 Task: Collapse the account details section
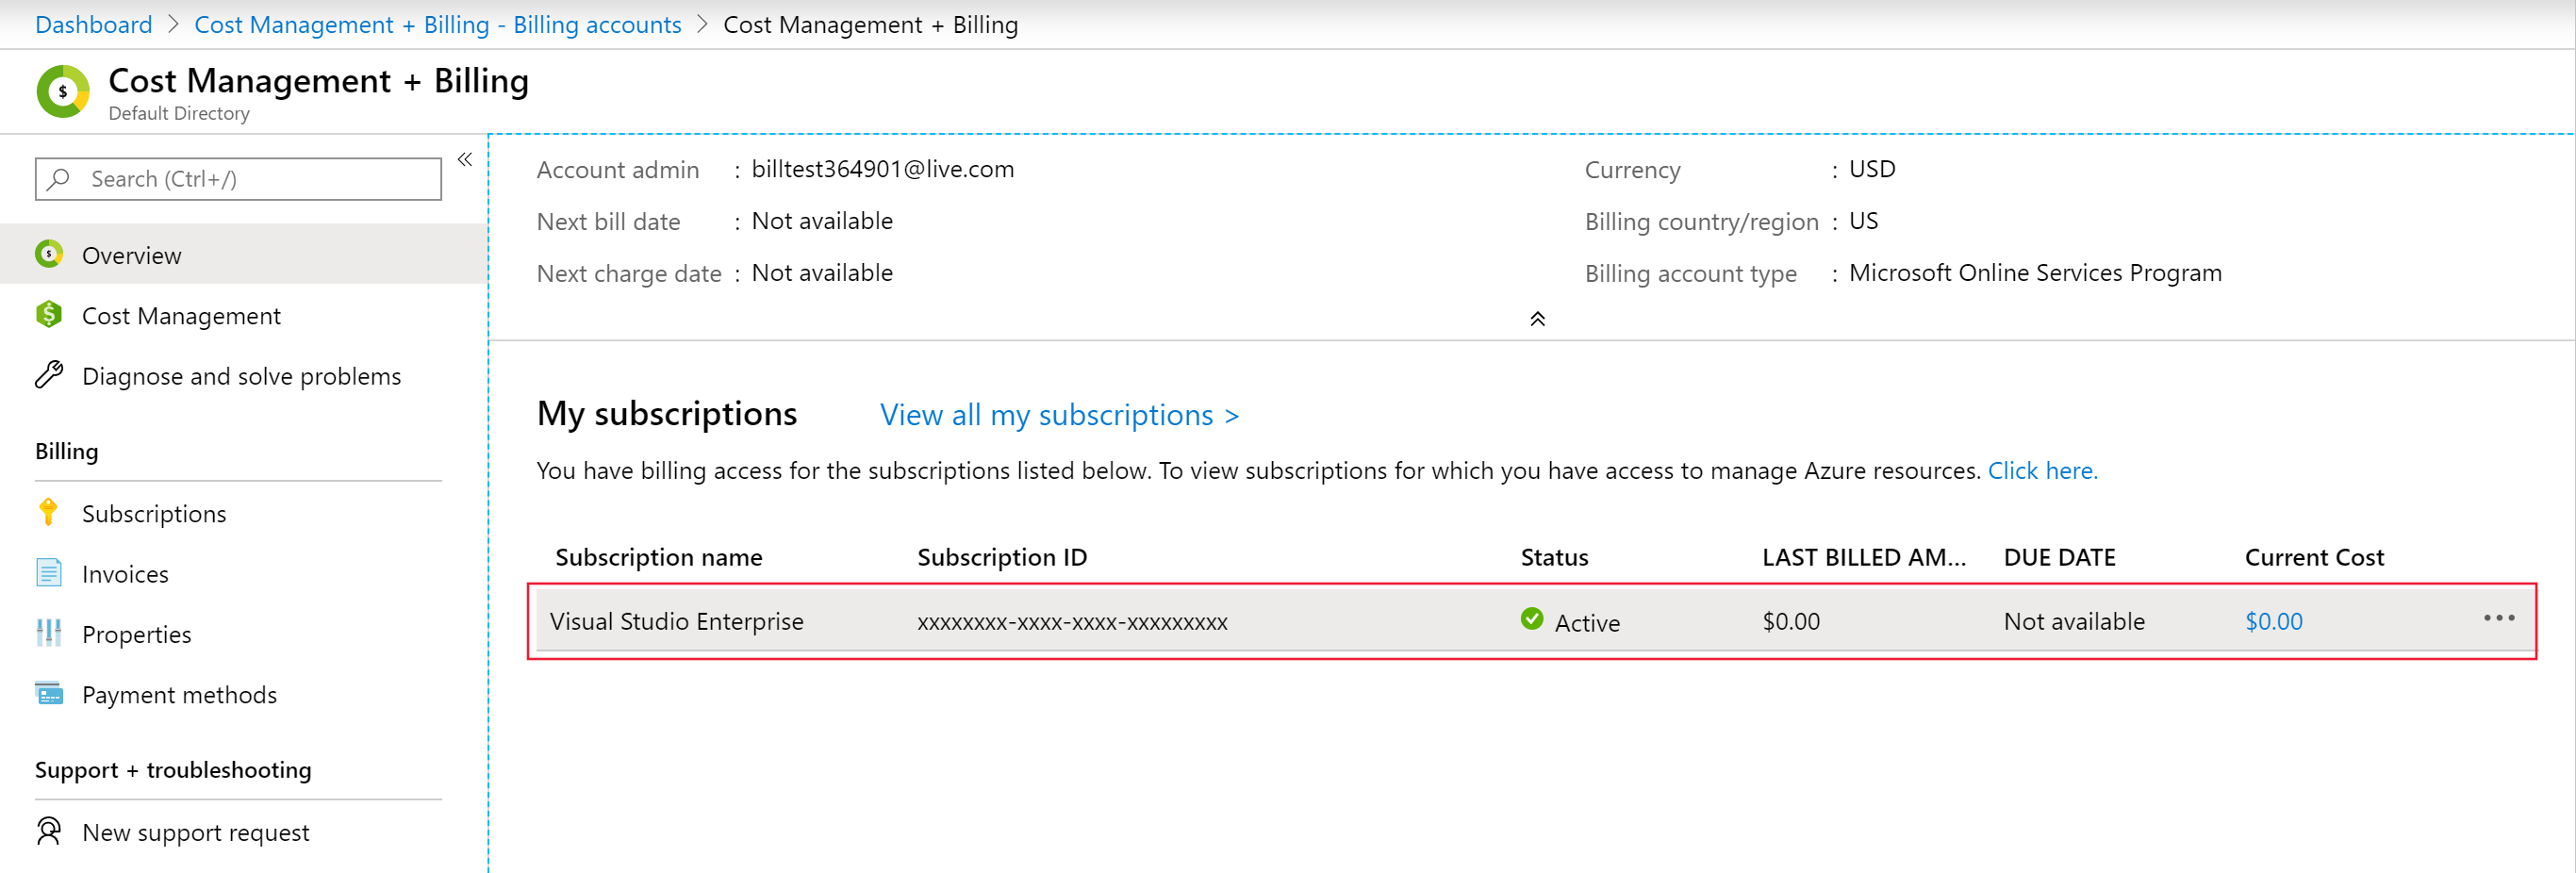click(1537, 319)
